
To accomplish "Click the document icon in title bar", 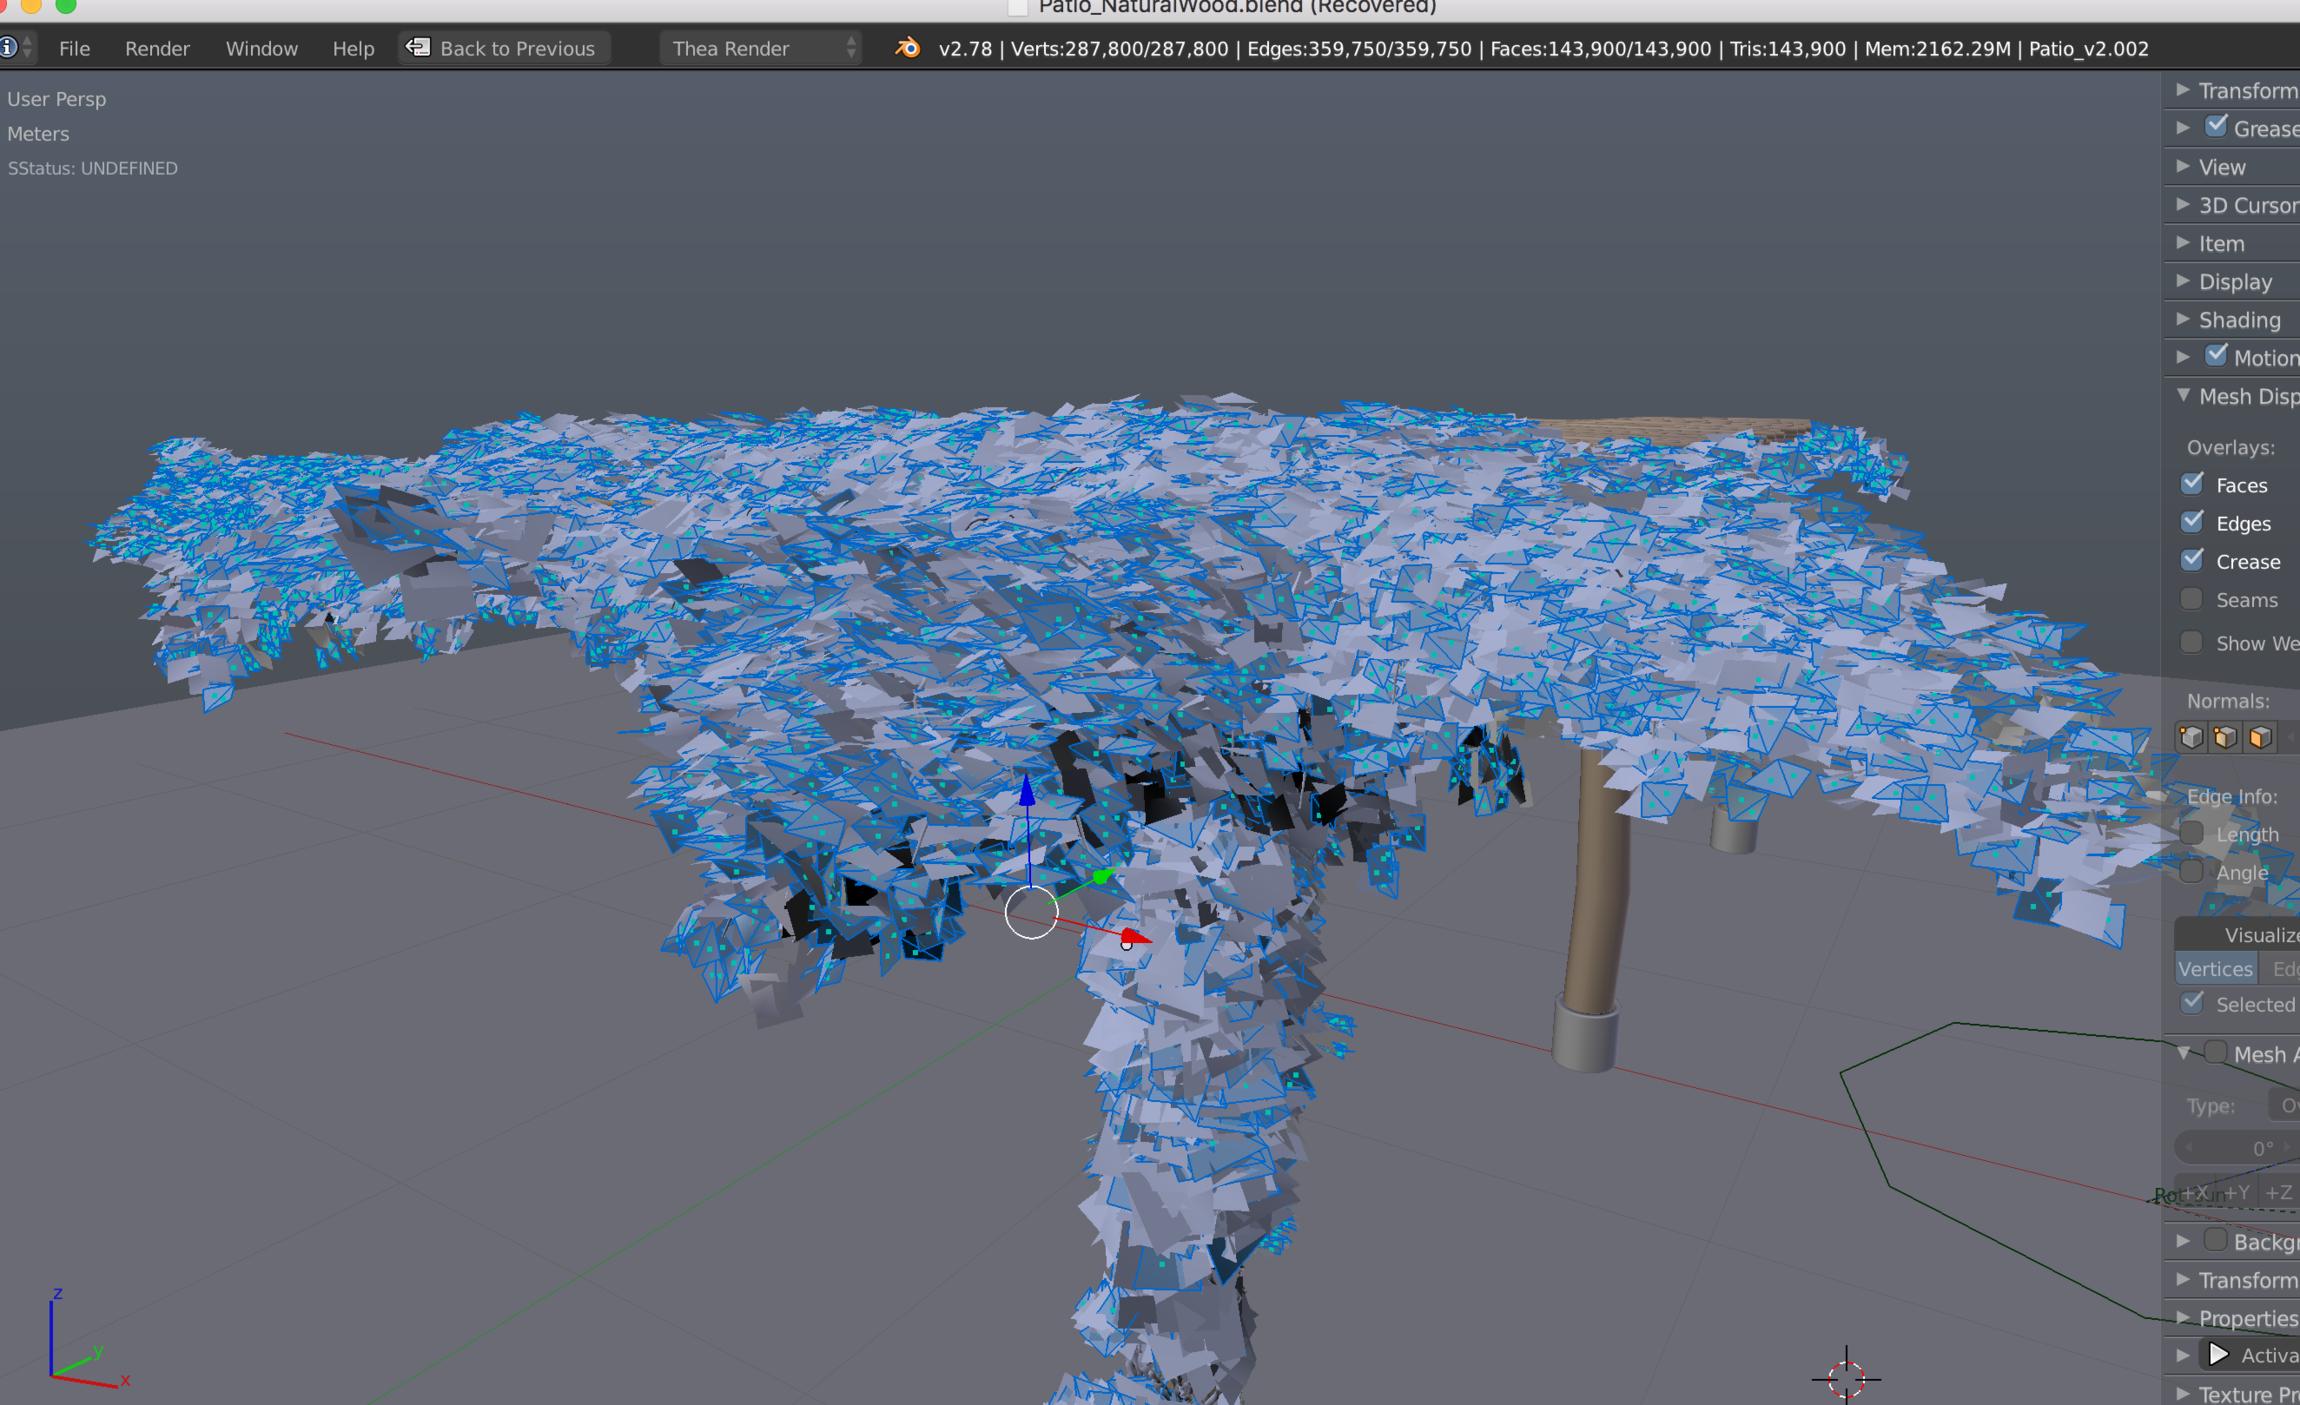I will [x=1017, y=7].
